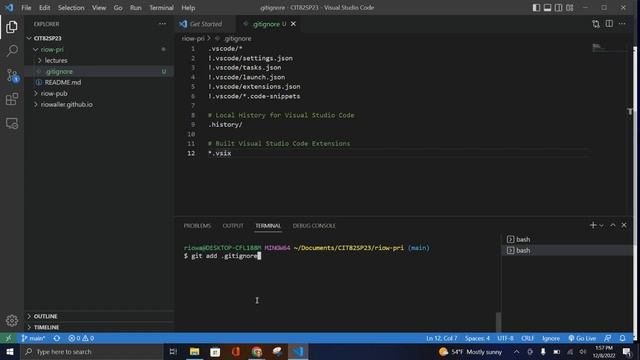Click the main branch indicator in status bar
Screen dimensions: 640x360
click(33, 338)
